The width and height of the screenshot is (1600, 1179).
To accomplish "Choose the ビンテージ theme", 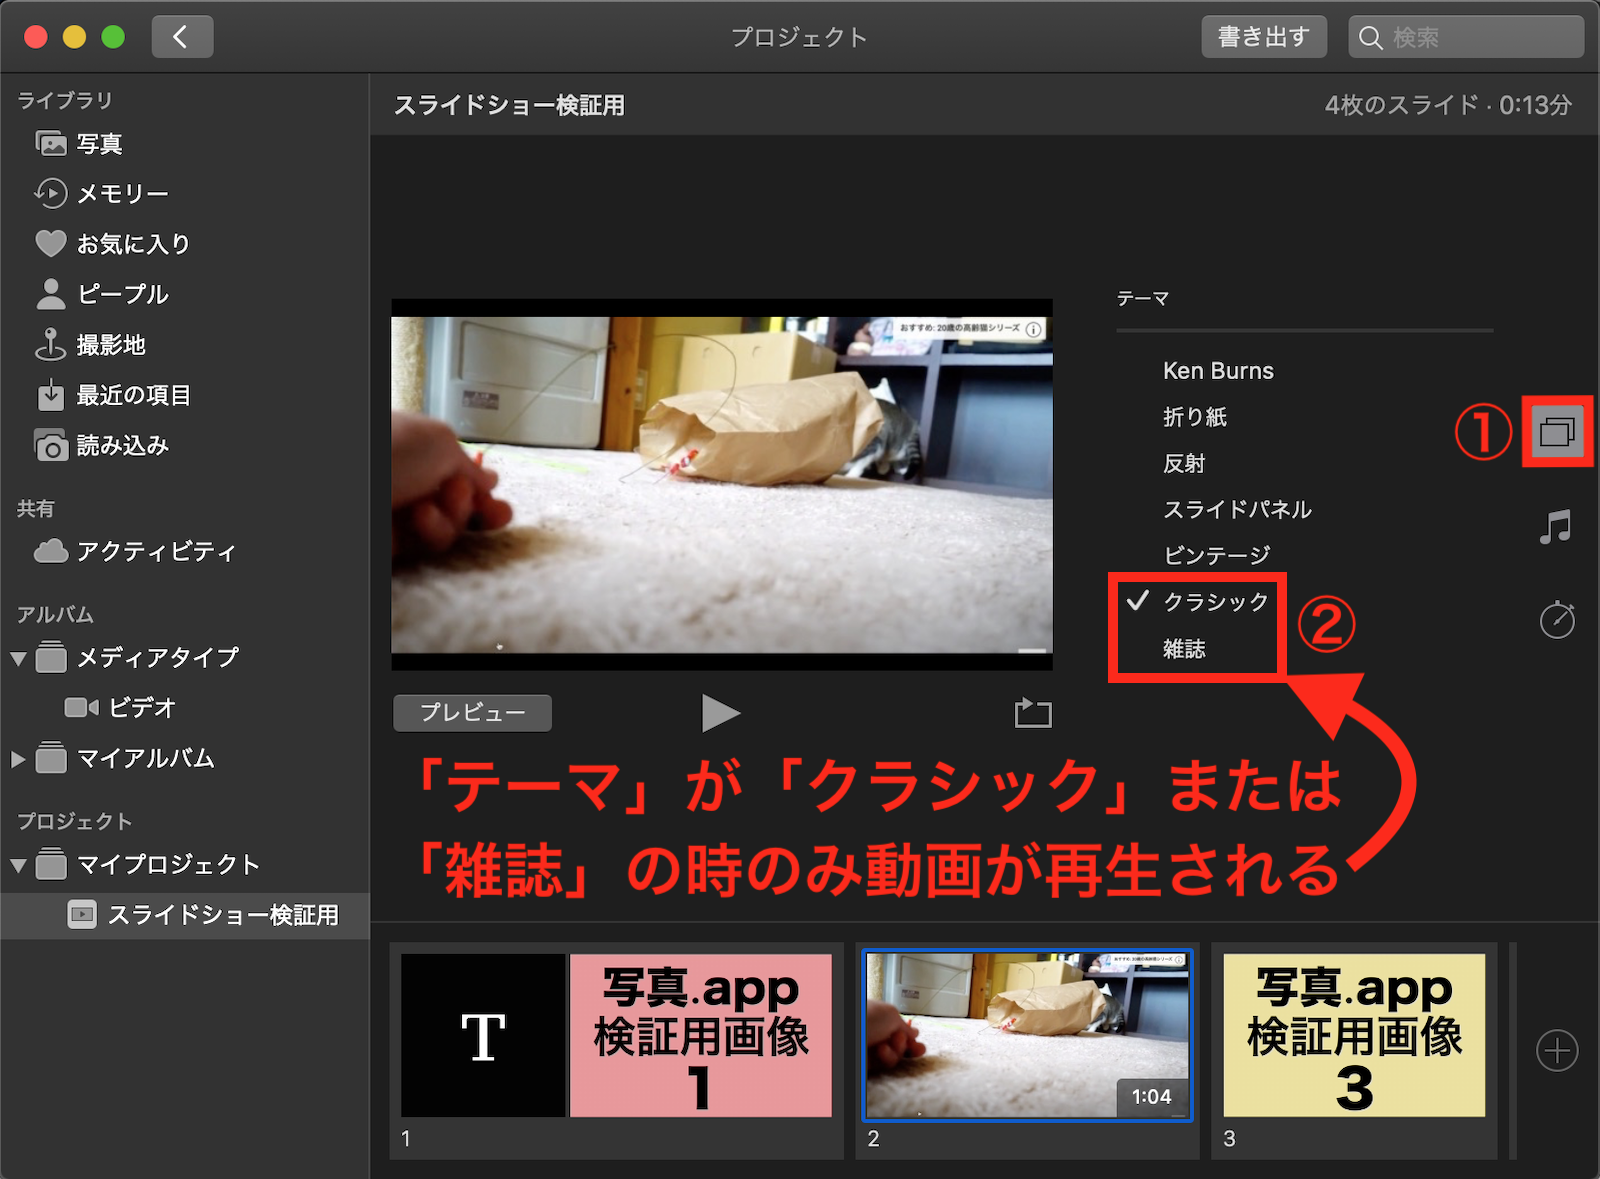I will [x=1217, y=556].
